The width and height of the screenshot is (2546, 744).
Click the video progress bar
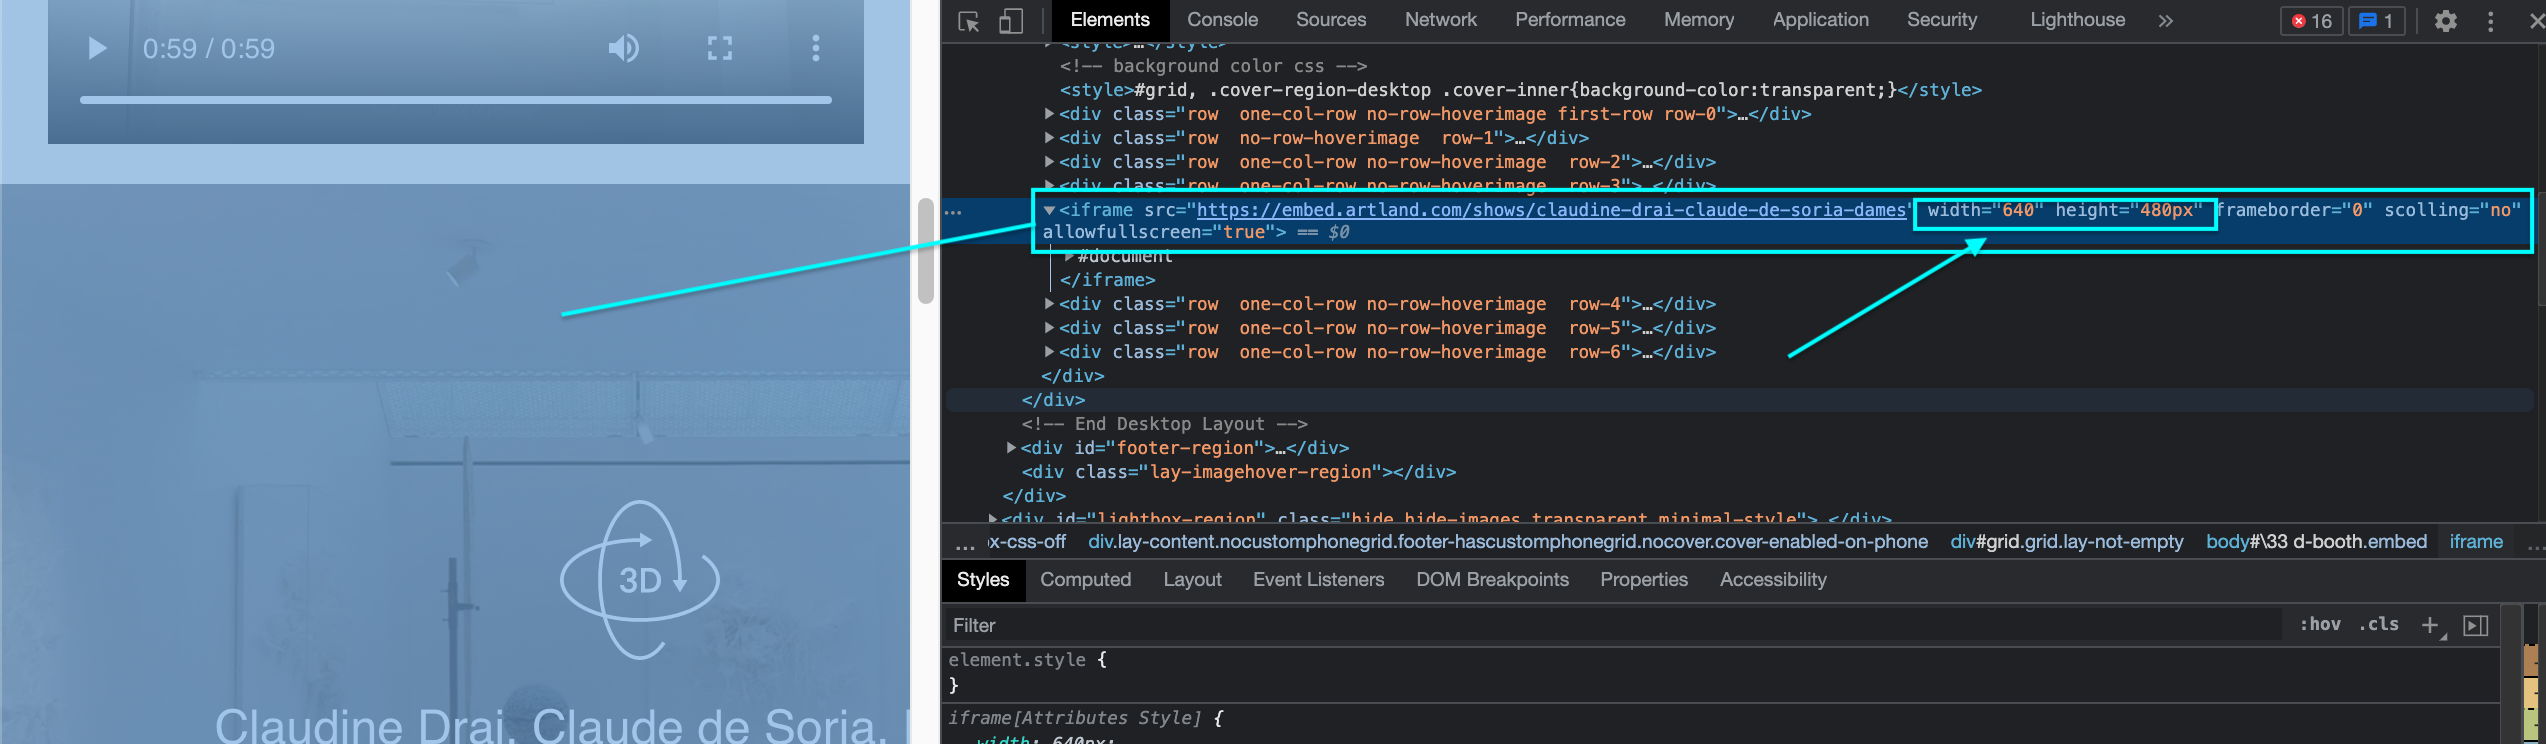coord(456,100)
